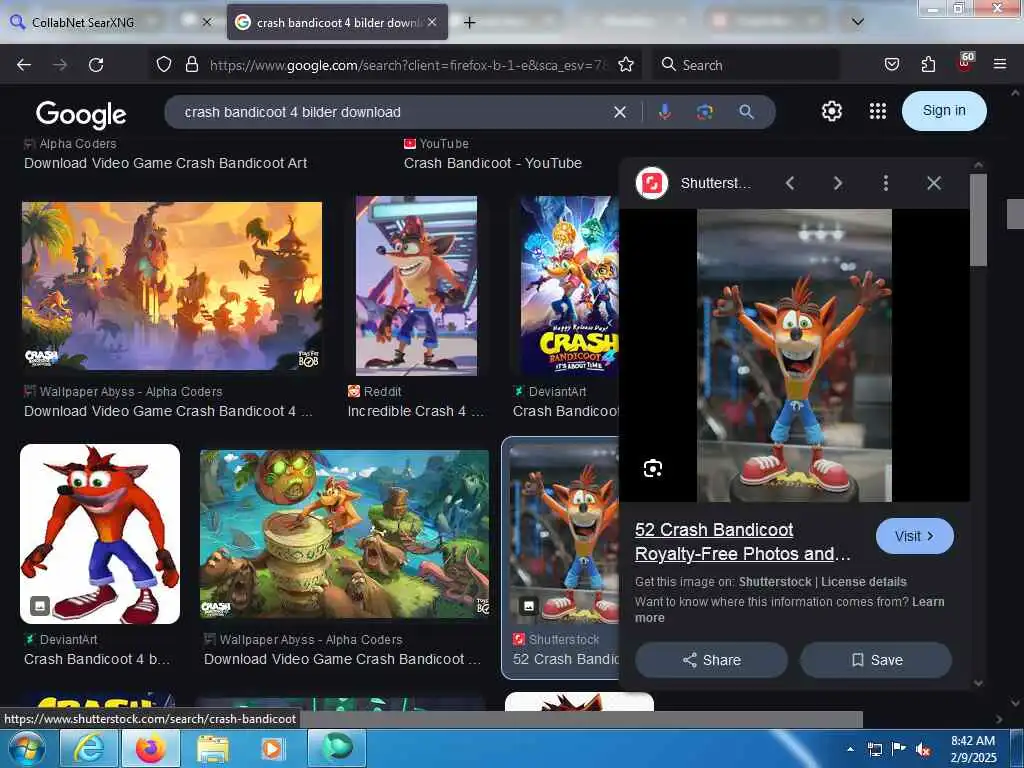
Task: Click the muted volume tray icon
Action: (923, 750)
